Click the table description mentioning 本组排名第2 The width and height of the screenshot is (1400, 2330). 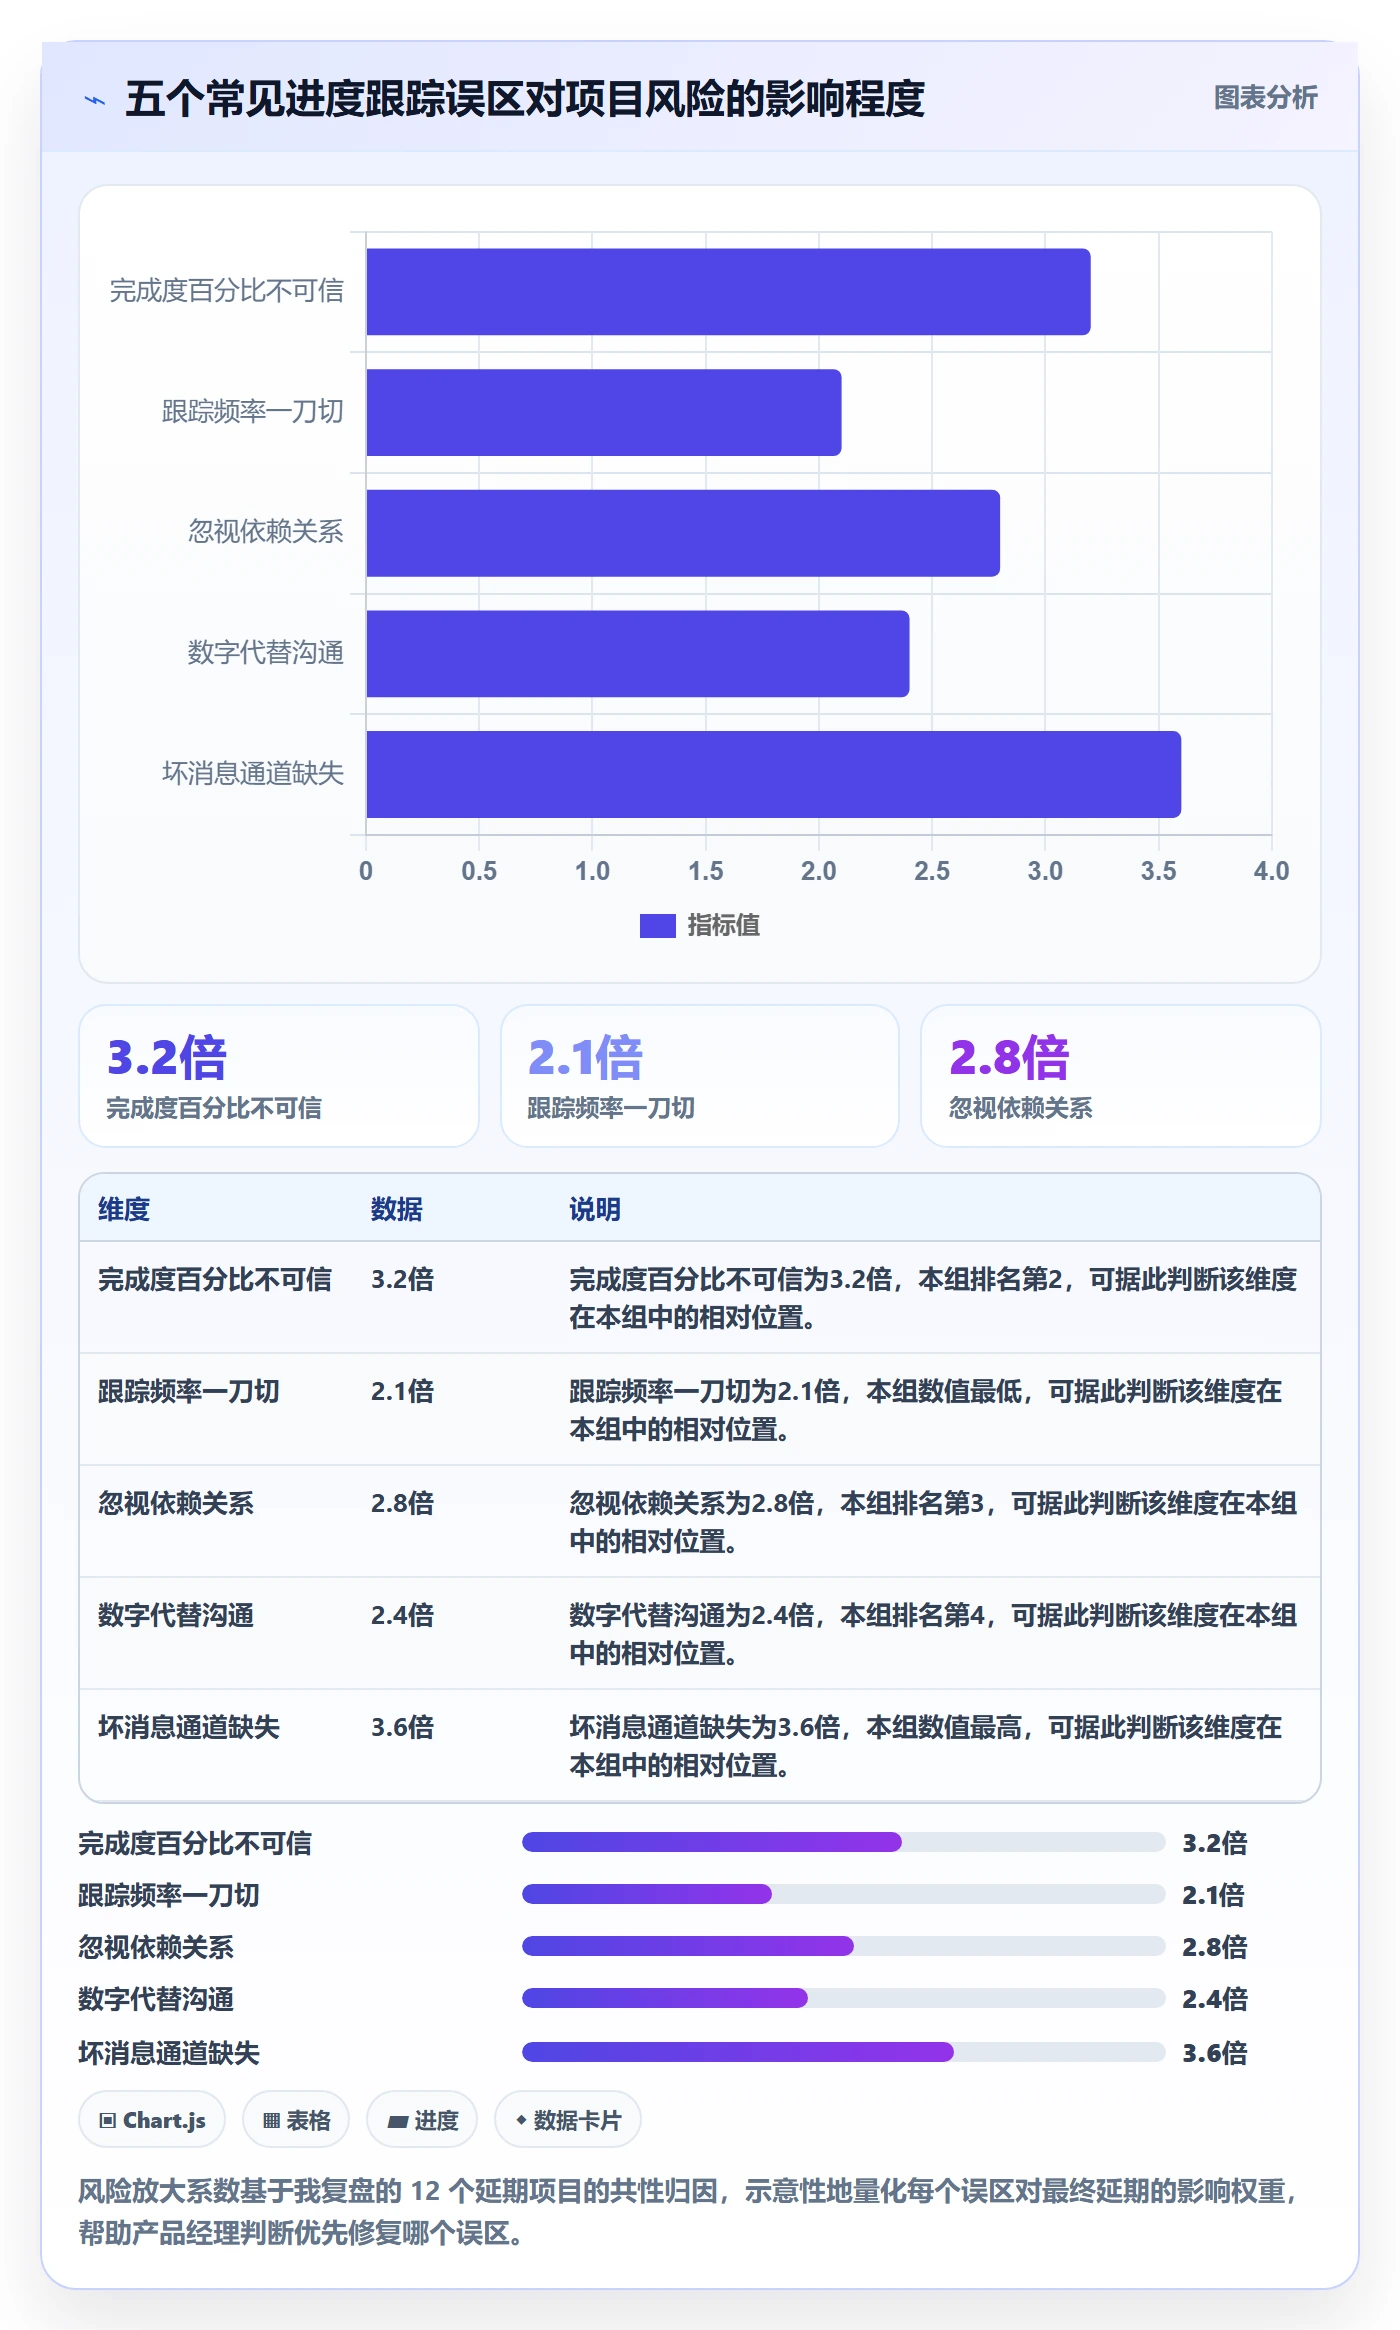coord(933,1298)
